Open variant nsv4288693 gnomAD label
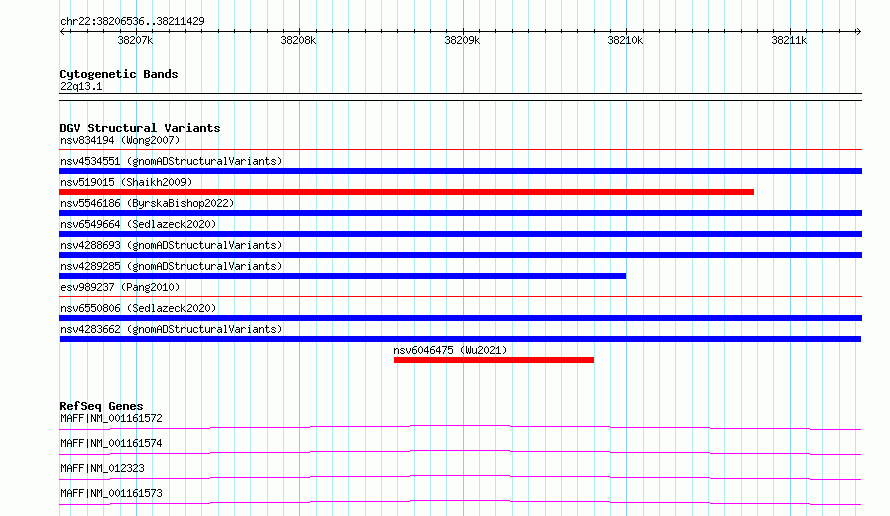890x516 pixels. pos(171,245)
